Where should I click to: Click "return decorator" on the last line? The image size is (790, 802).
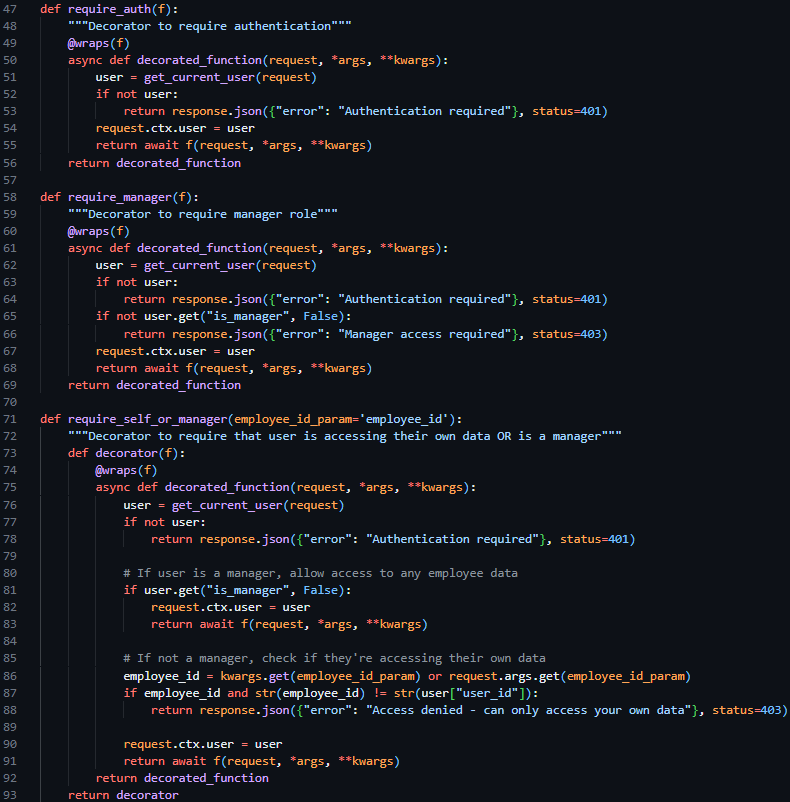(x=122, y=795)
